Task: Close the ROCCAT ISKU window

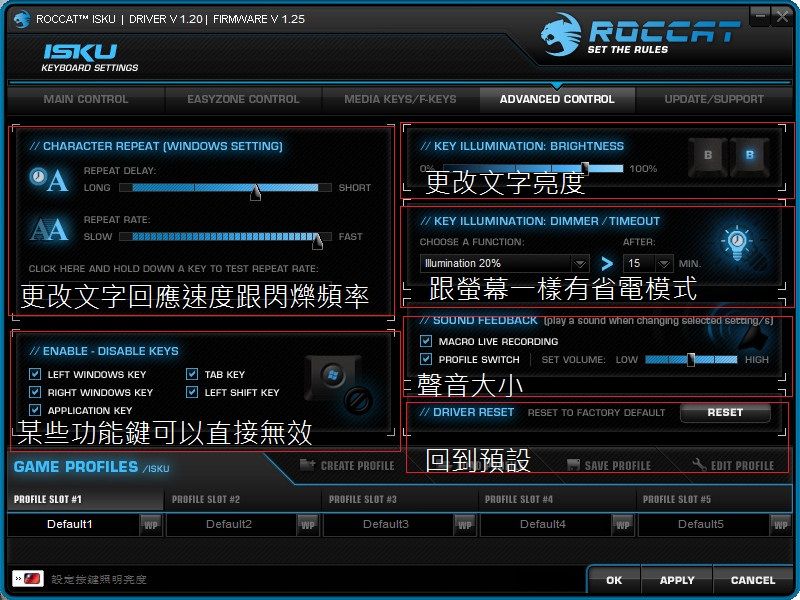Action: (782, 16)
